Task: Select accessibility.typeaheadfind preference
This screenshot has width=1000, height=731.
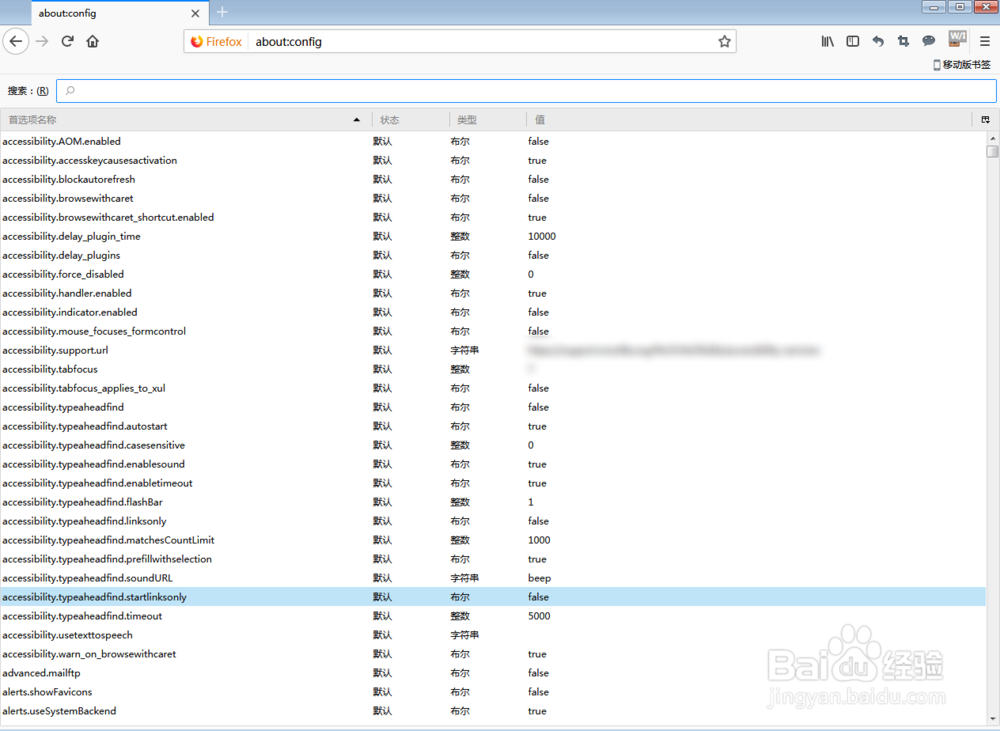Action: (x=492, y=407)
